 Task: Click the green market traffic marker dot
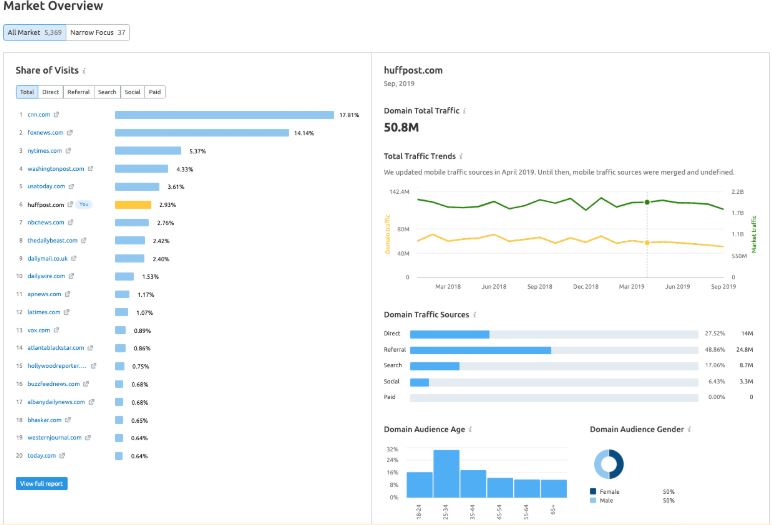647,202
